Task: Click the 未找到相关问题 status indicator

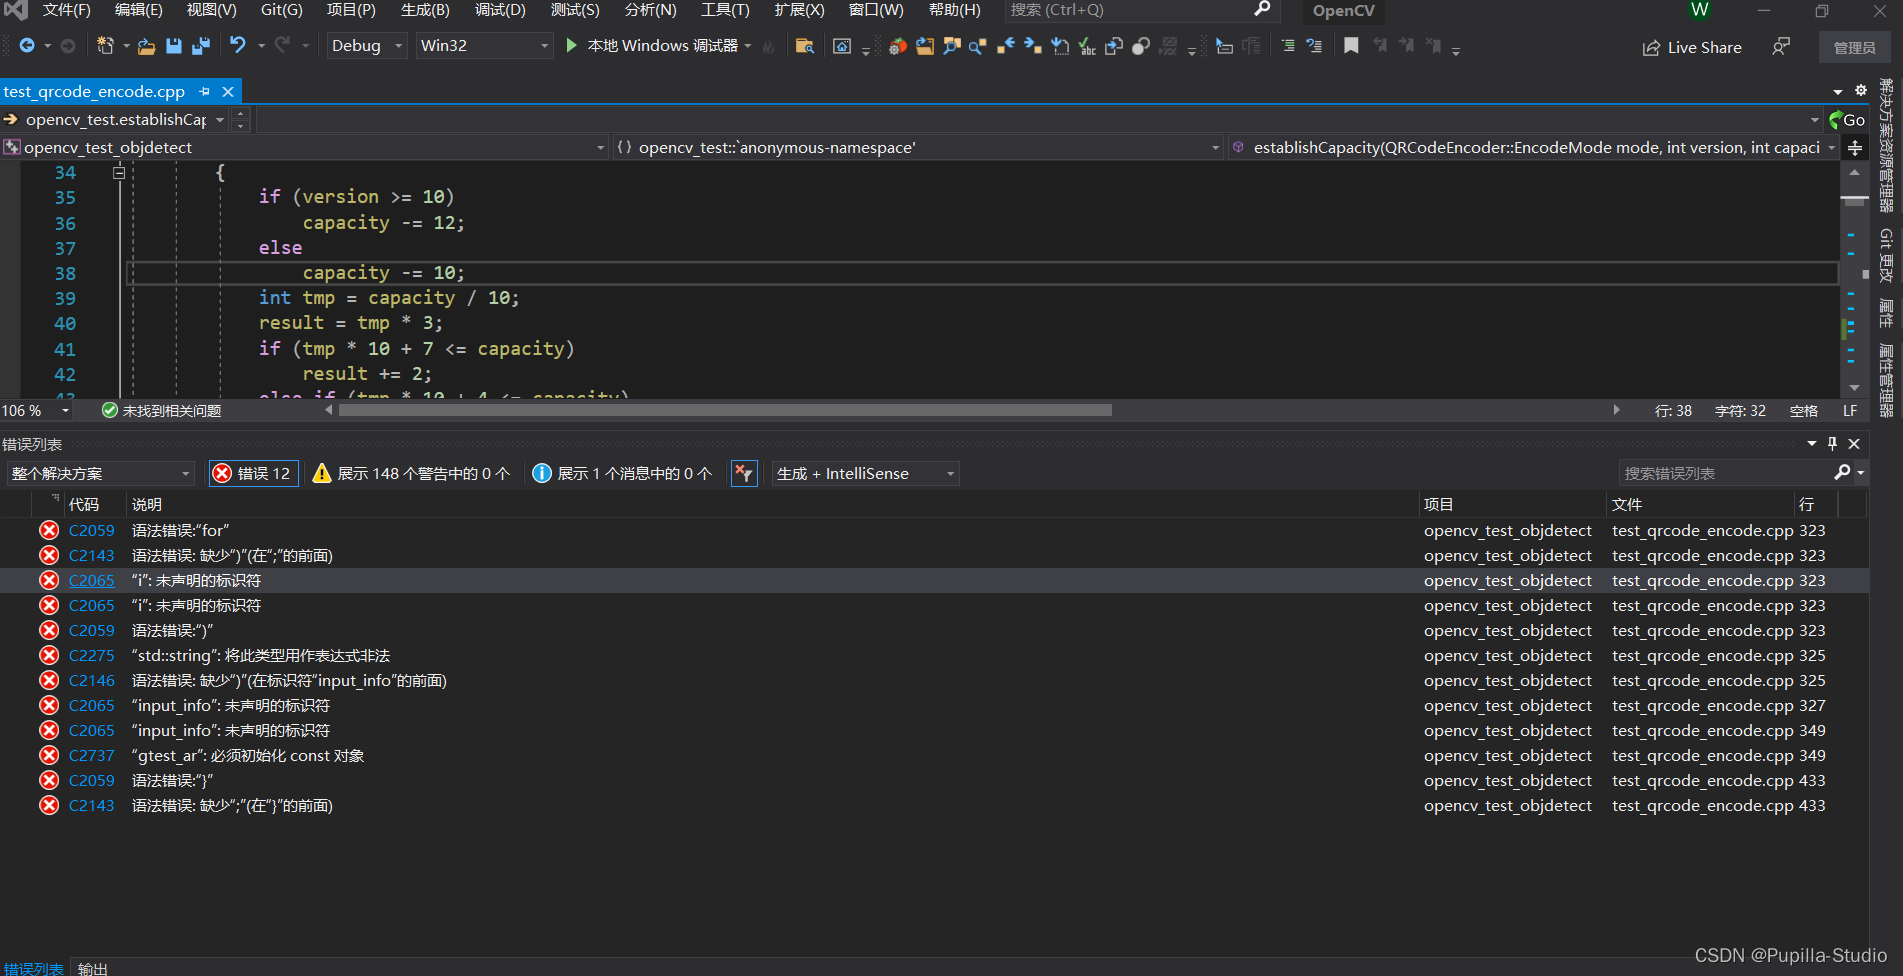Action: click(162, 411)
